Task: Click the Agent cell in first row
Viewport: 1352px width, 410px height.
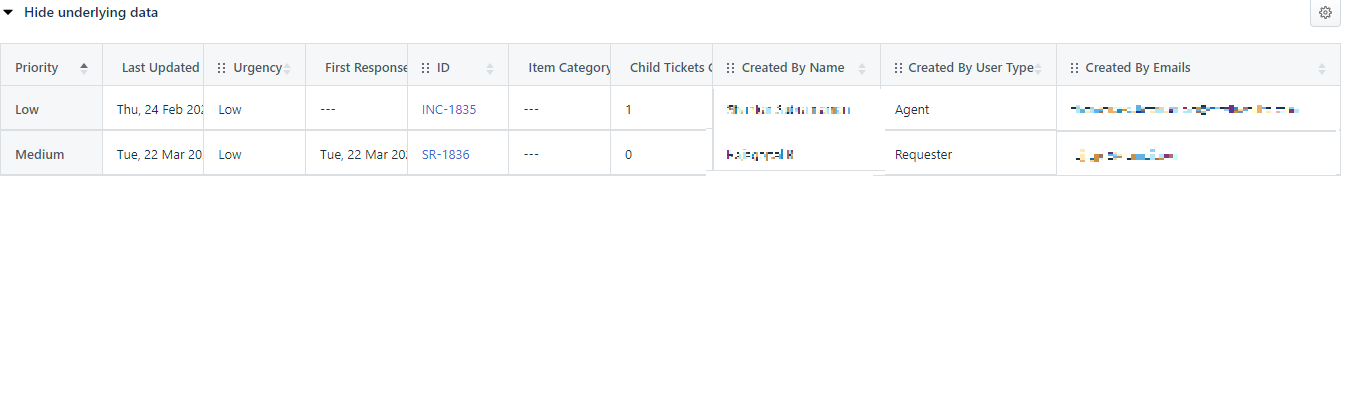Action: pyautogui.click(x=912, y=110)
